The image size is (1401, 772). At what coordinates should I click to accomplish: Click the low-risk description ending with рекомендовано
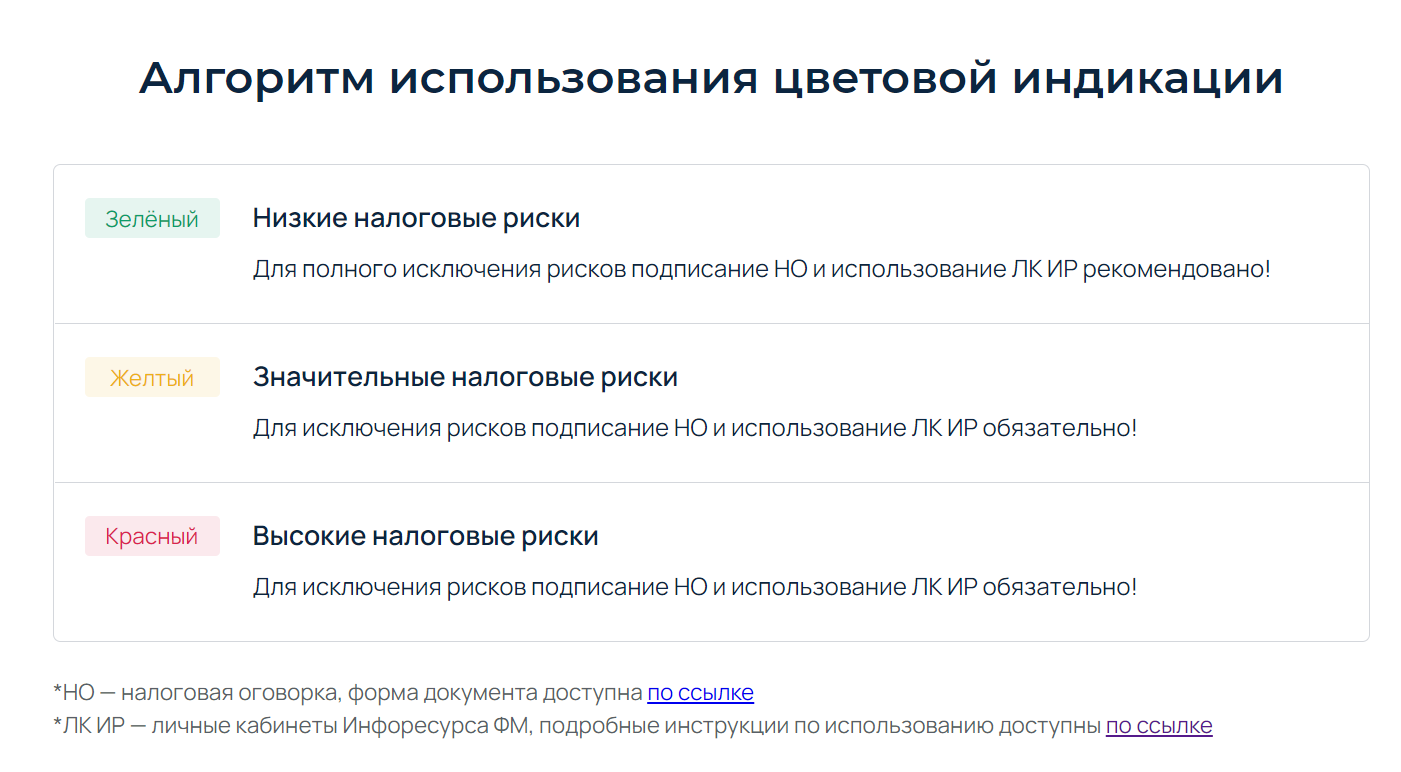(761, 269)
